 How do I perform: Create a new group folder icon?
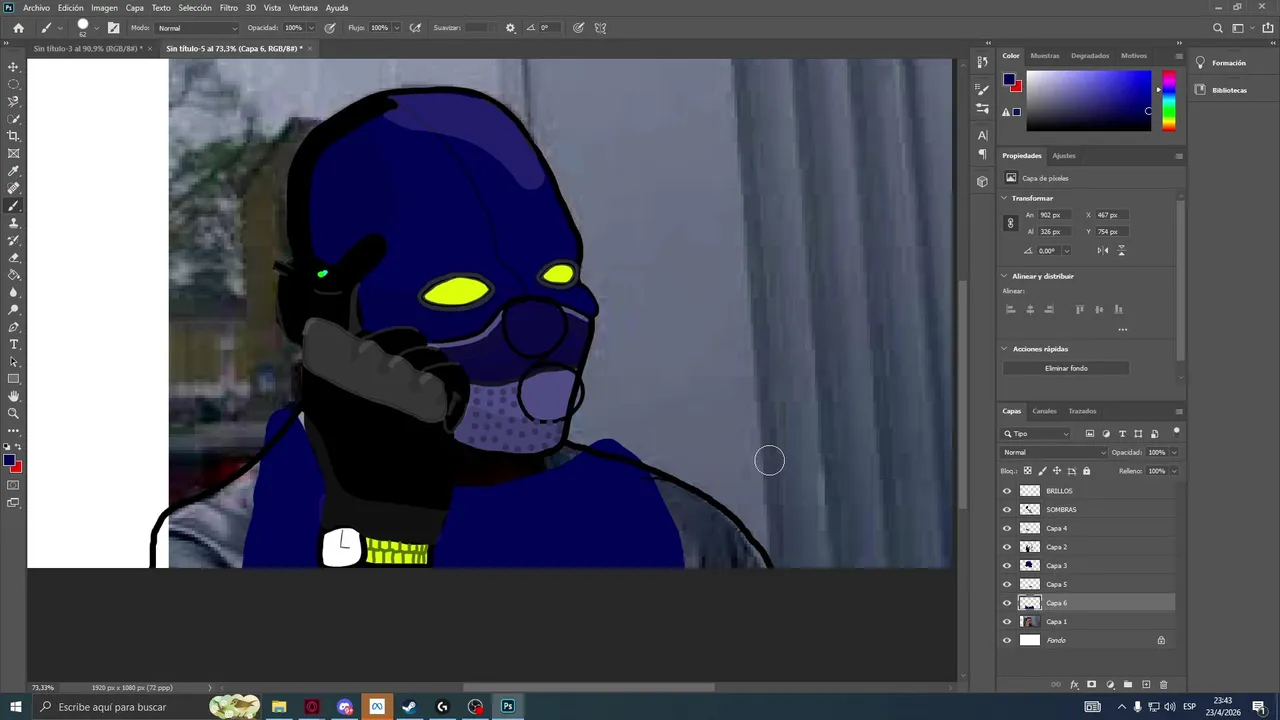1128,685
